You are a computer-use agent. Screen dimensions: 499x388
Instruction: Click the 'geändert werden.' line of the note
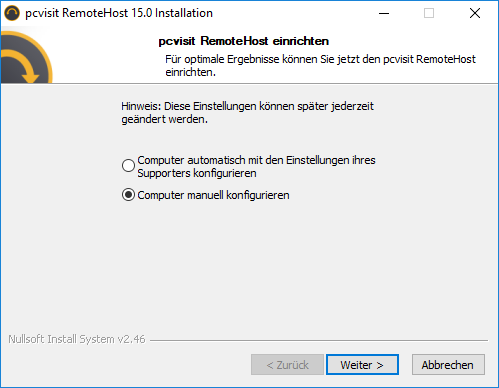point(165,119)
